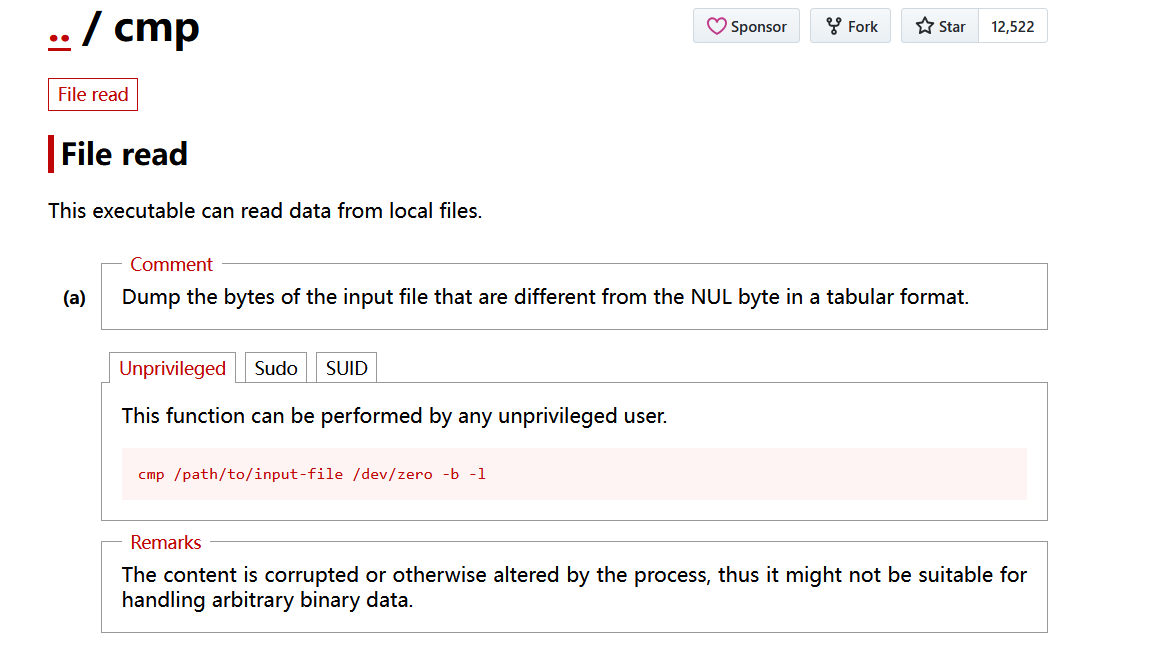The width and height of the screenshot is (1168, 649).
Task: Switch to the SUID tab
Action: [x=346, y=368]
